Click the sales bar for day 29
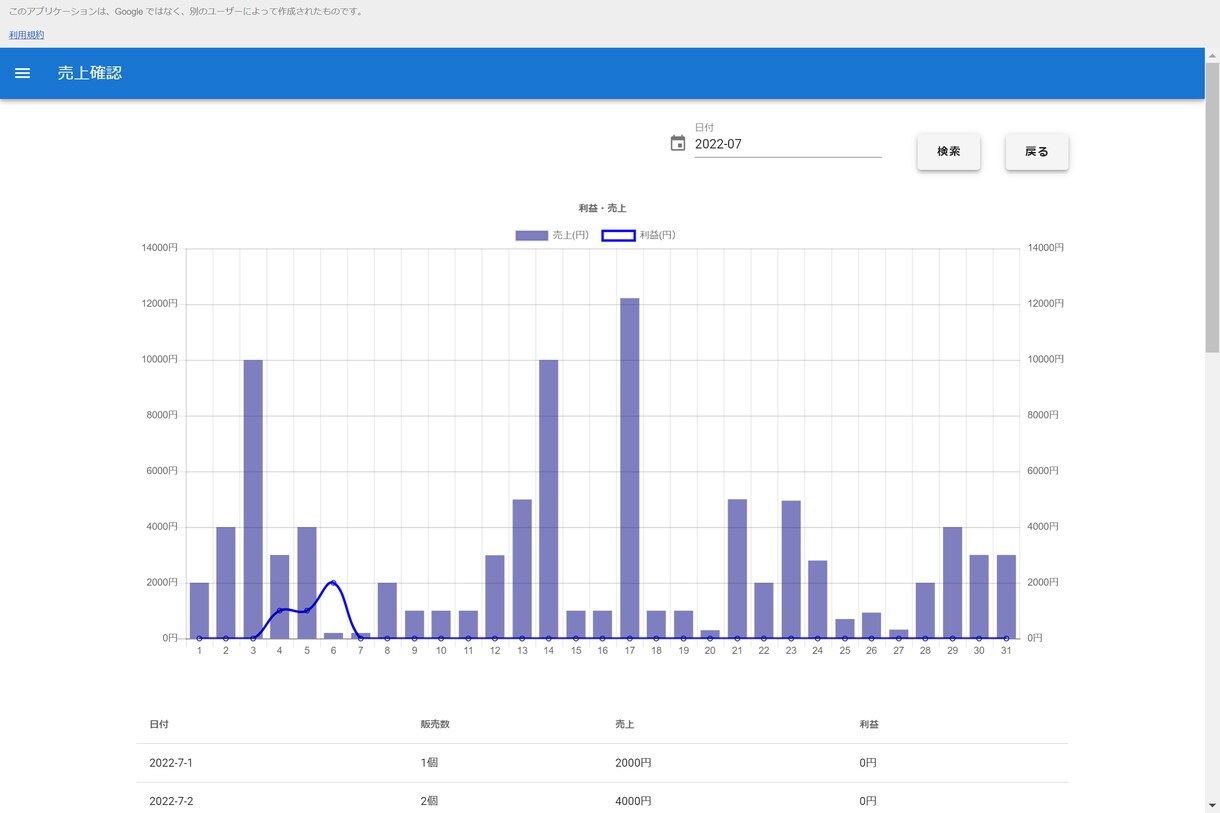This screenshot has width=1220, height=813. click(952, 582)
